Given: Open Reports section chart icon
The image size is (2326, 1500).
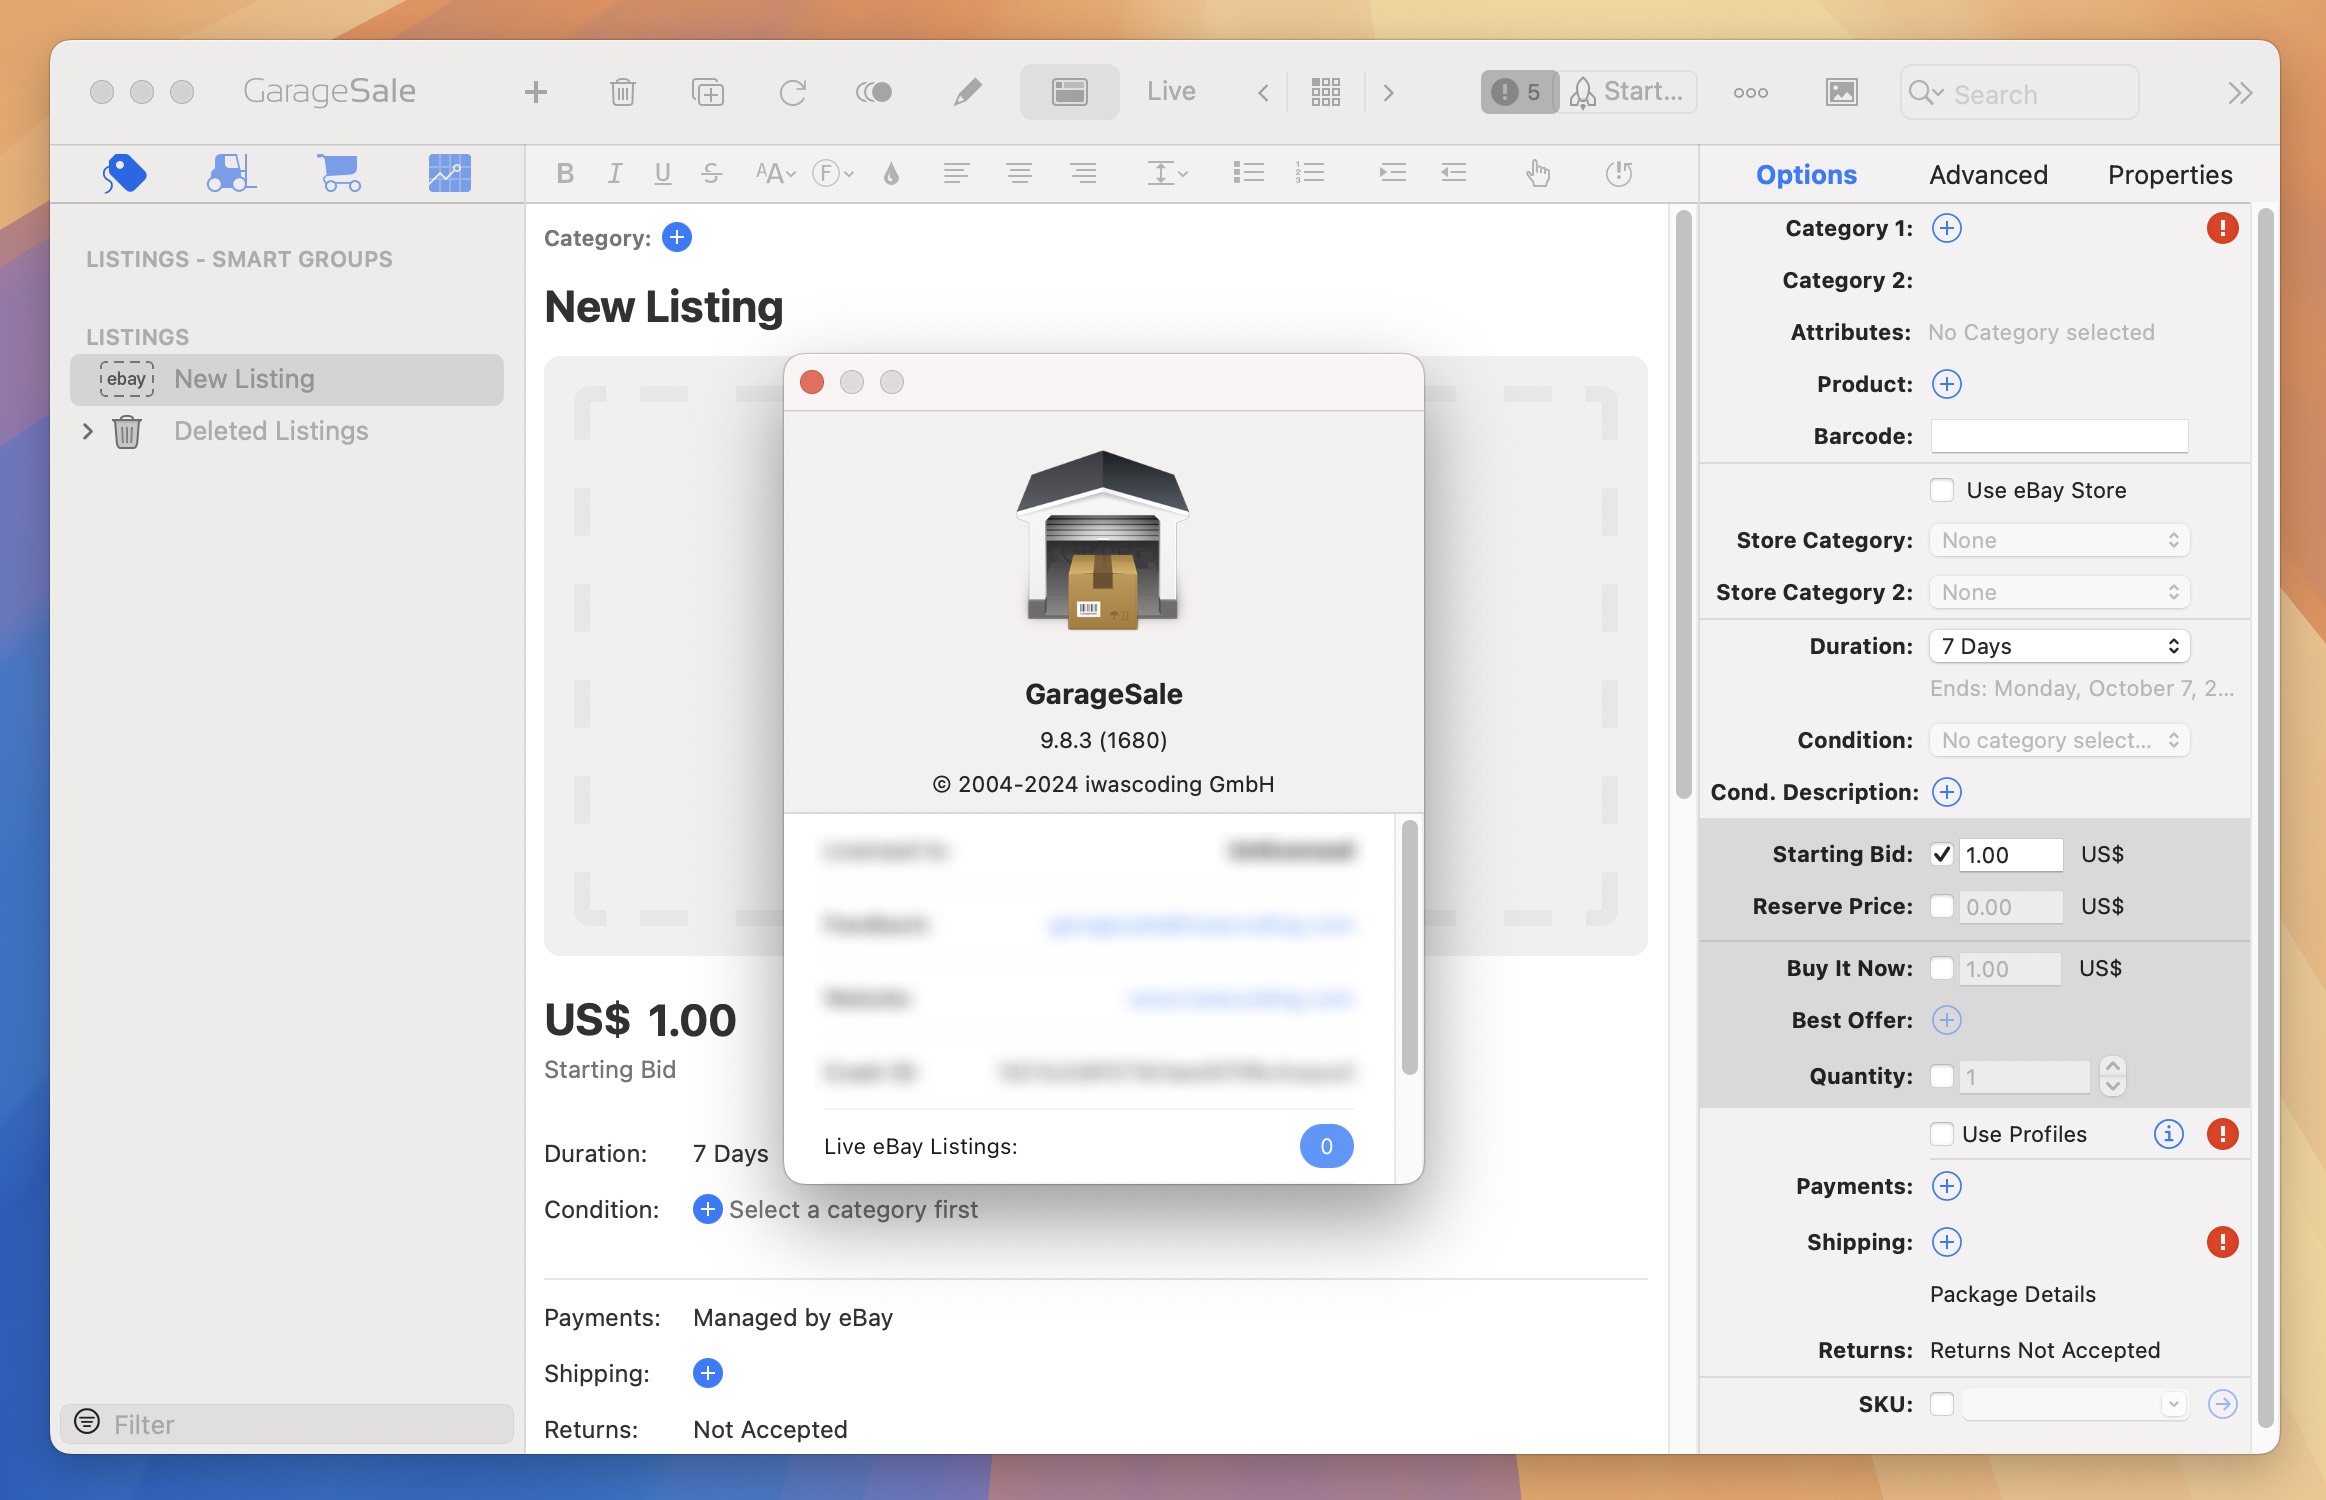Looking at the screenshot, I should pyautogui.click(x=450, y=173).
